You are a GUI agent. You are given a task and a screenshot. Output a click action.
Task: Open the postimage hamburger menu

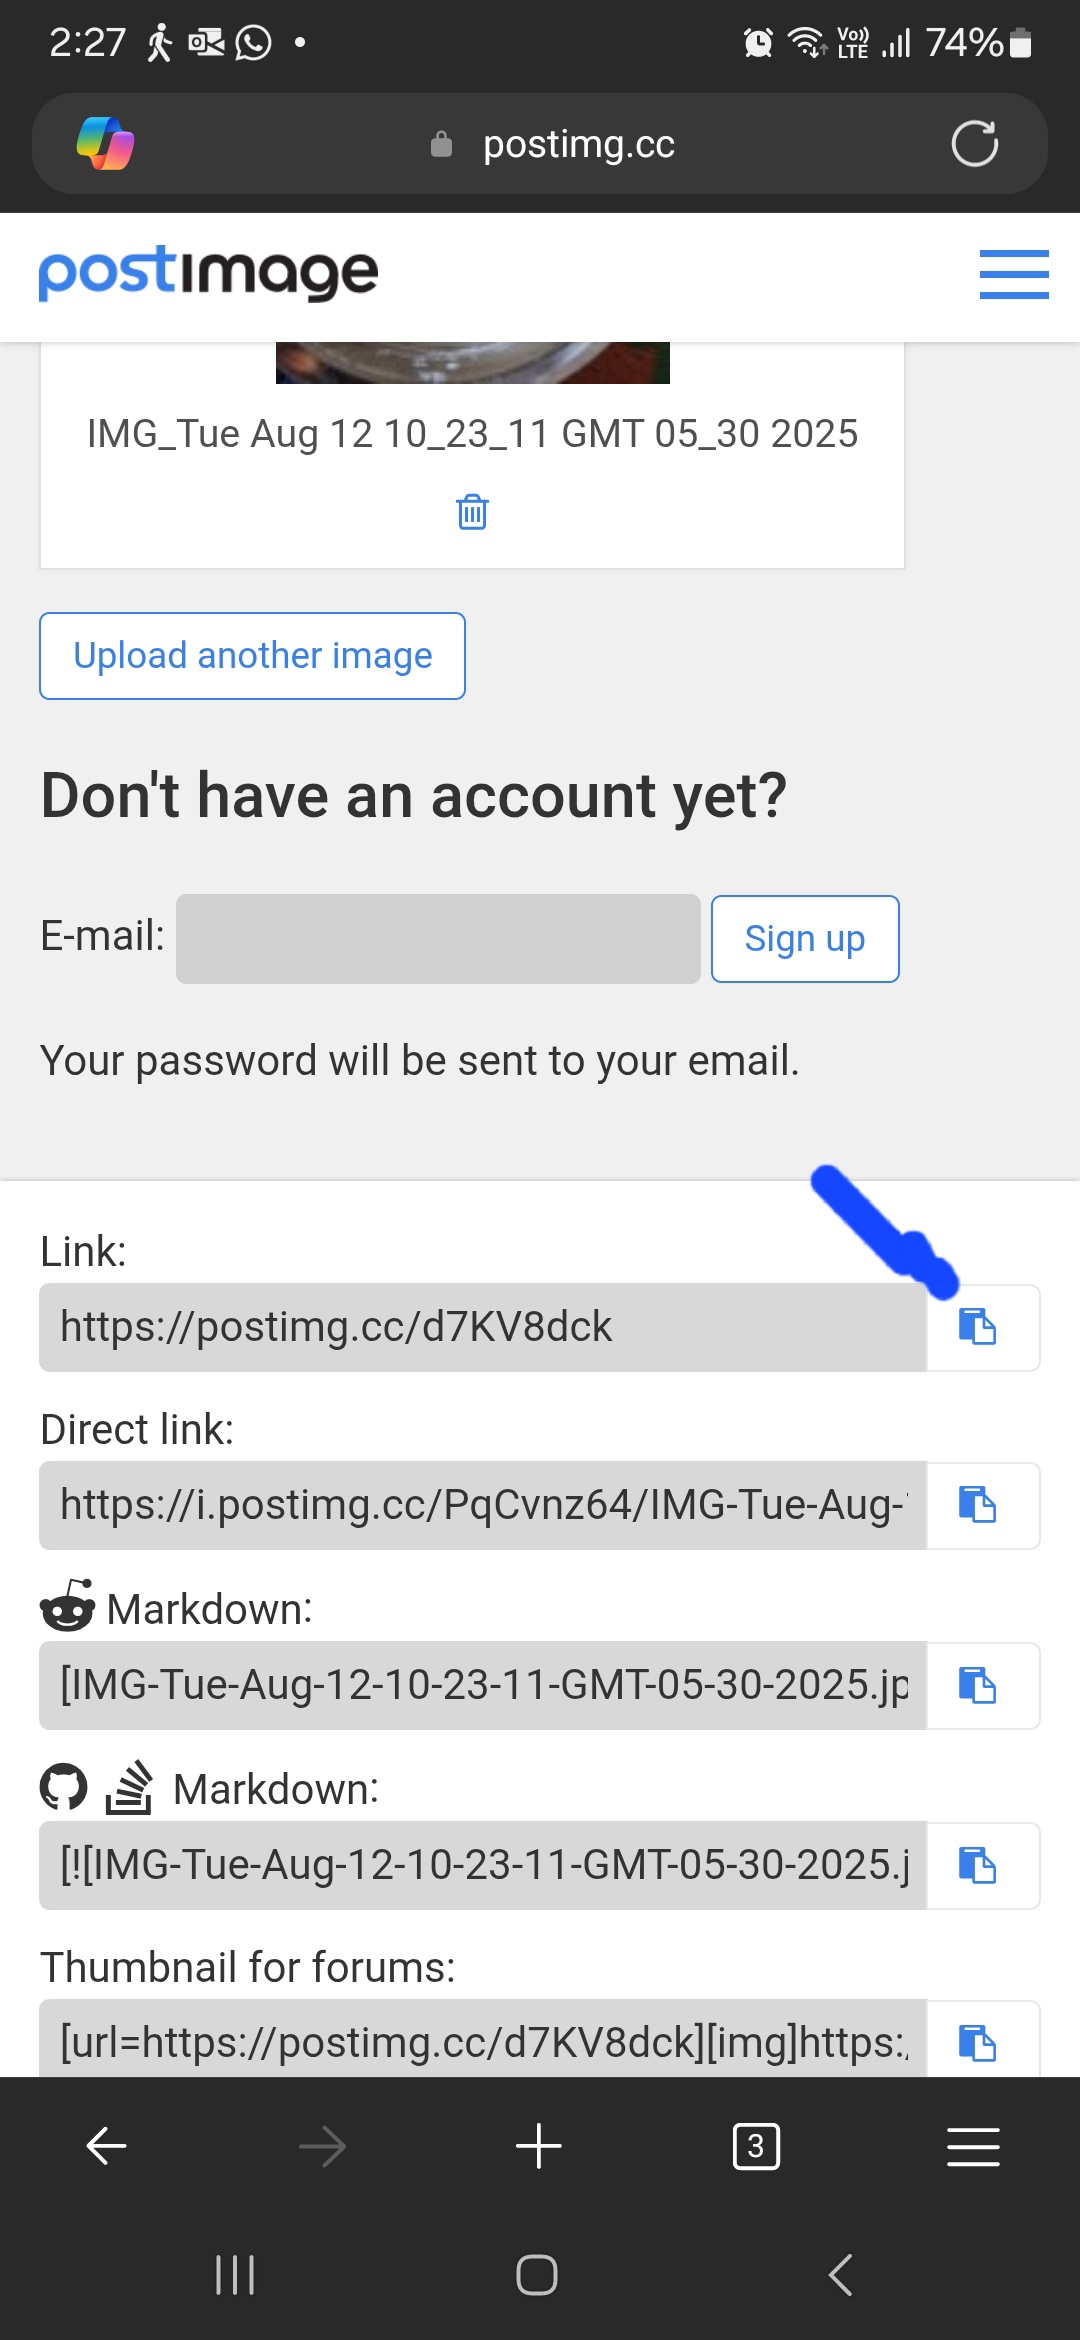click(1014, 274)
